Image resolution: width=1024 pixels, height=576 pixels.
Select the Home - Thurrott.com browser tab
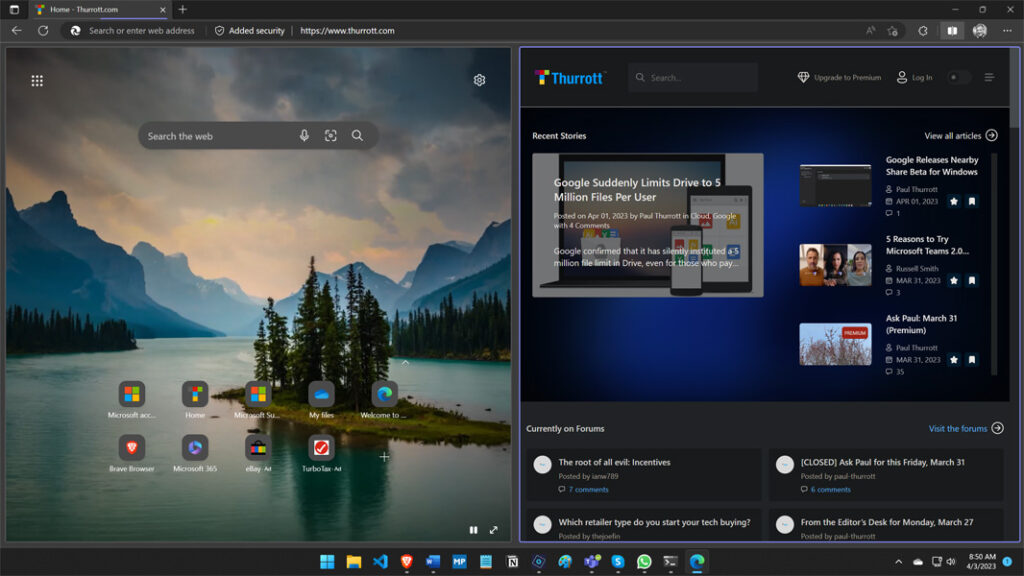pos(85,9)
